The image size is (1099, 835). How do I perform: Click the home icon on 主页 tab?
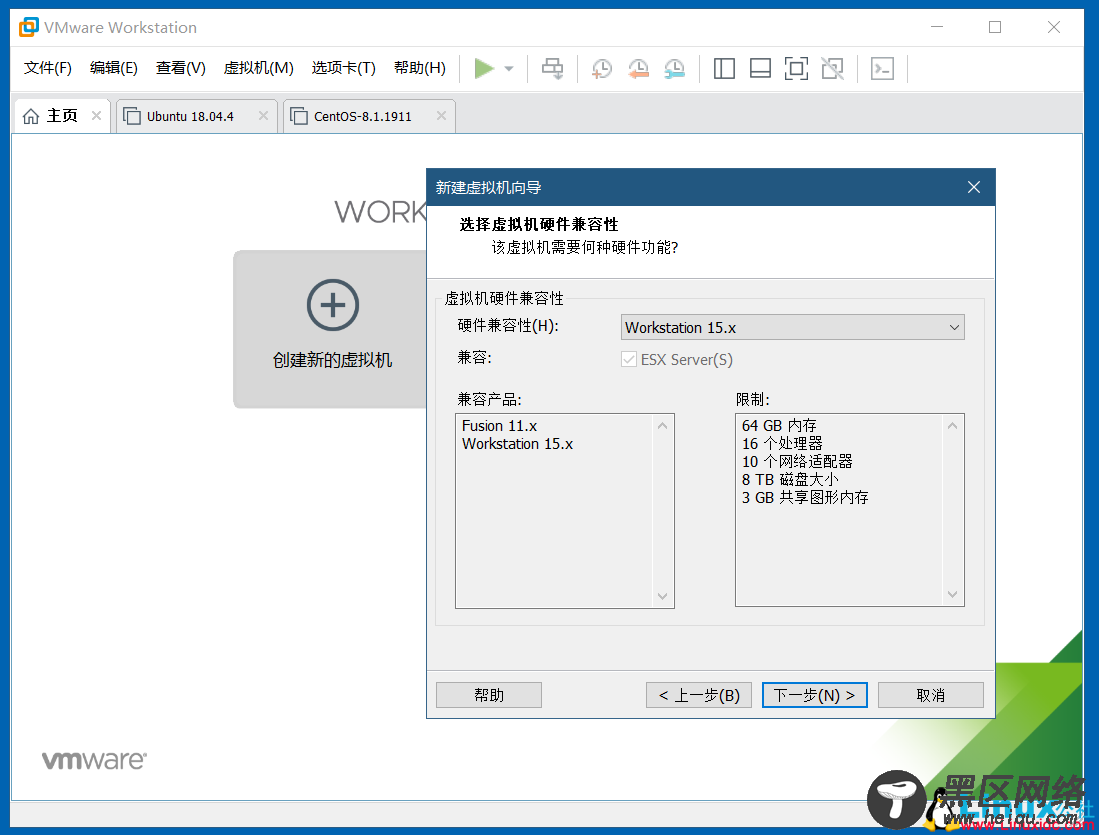click(31, 116)
